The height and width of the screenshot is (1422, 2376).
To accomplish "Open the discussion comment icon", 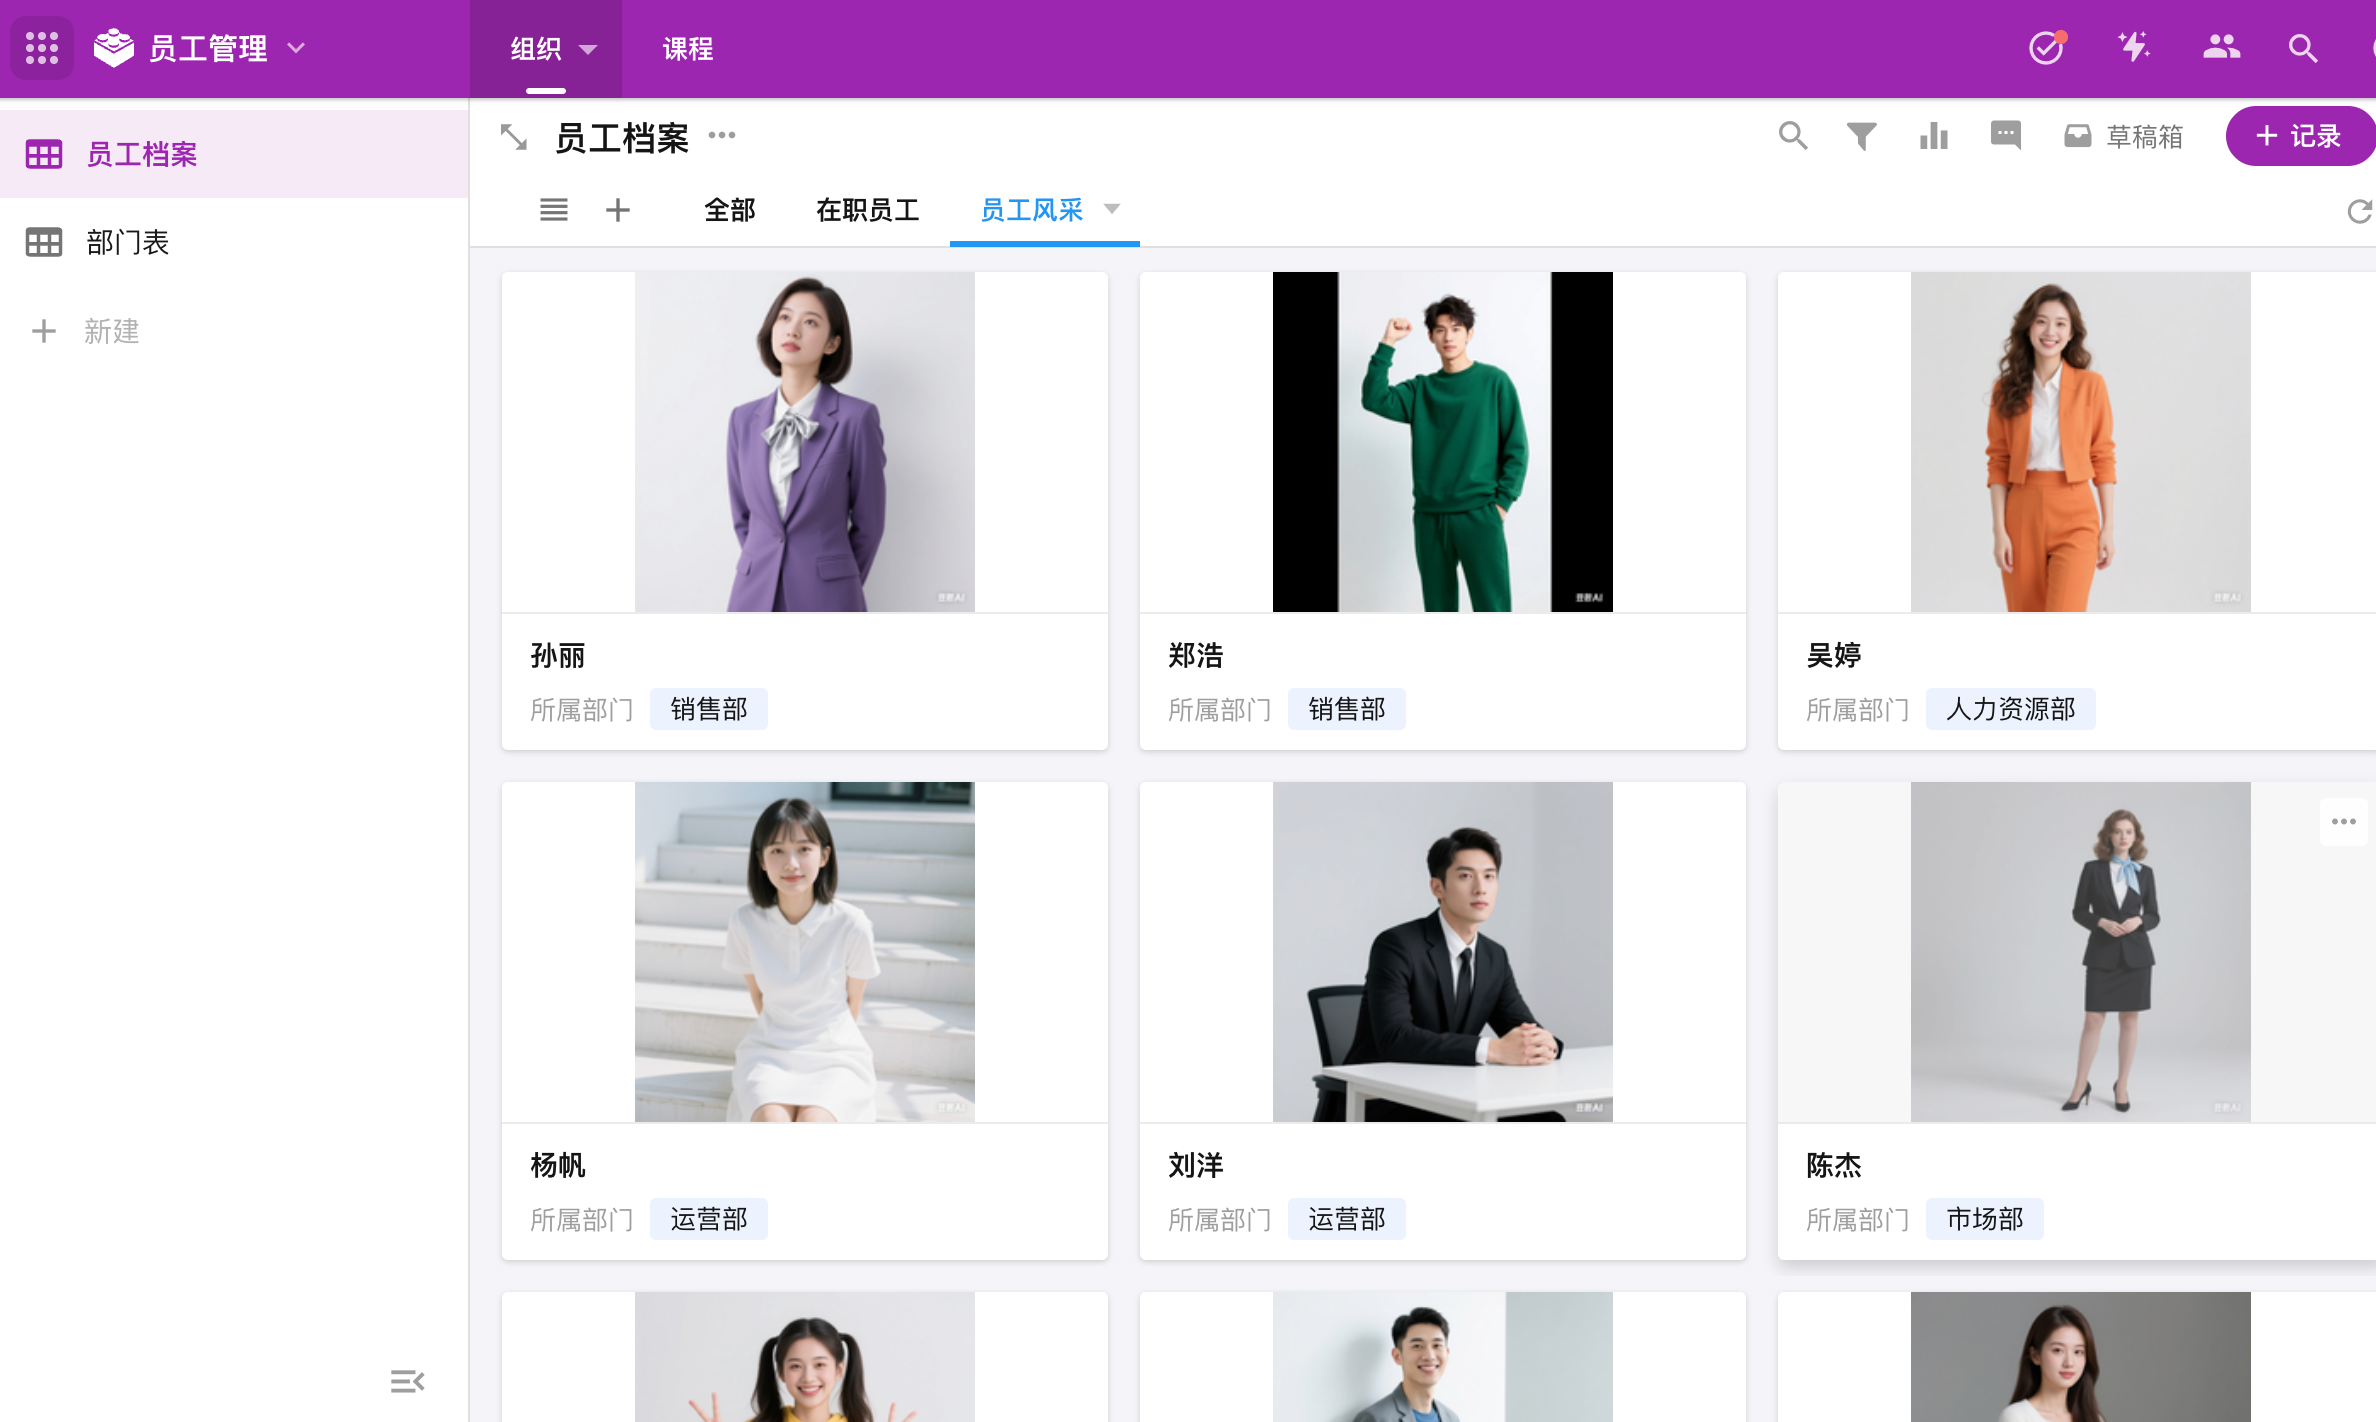I will pos(2006,136).
